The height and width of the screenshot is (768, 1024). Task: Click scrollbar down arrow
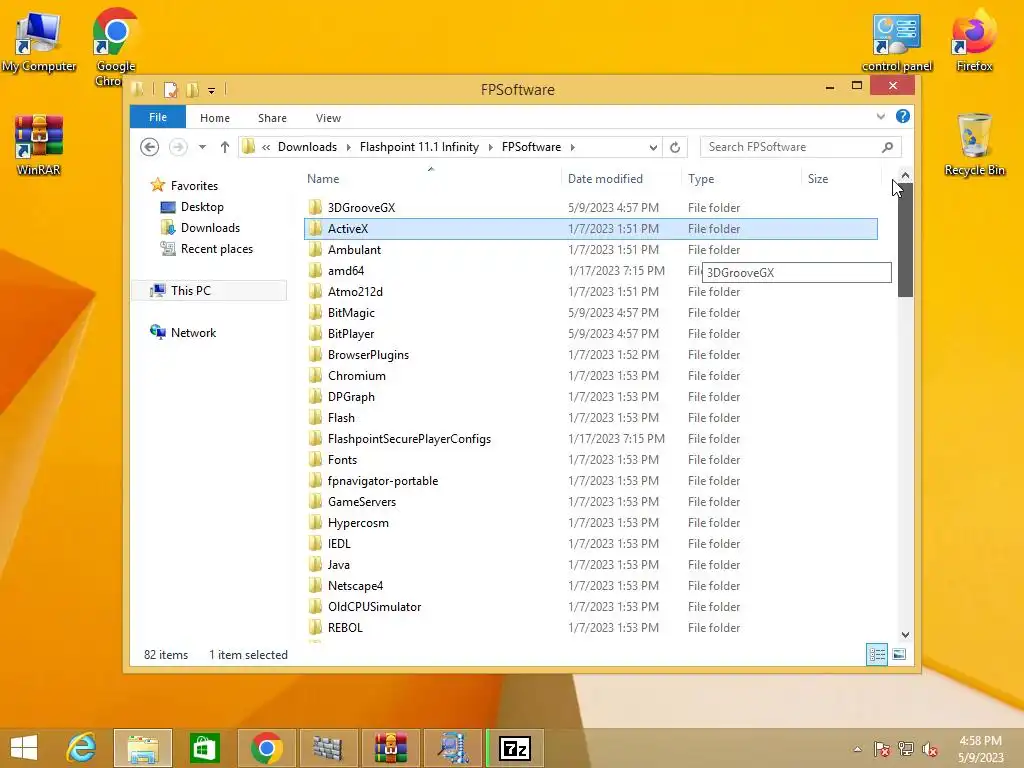[905, 635]
